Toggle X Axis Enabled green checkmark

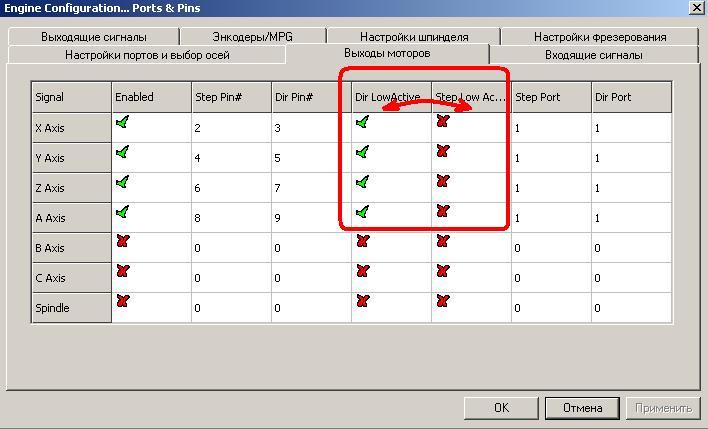point(122,123)
